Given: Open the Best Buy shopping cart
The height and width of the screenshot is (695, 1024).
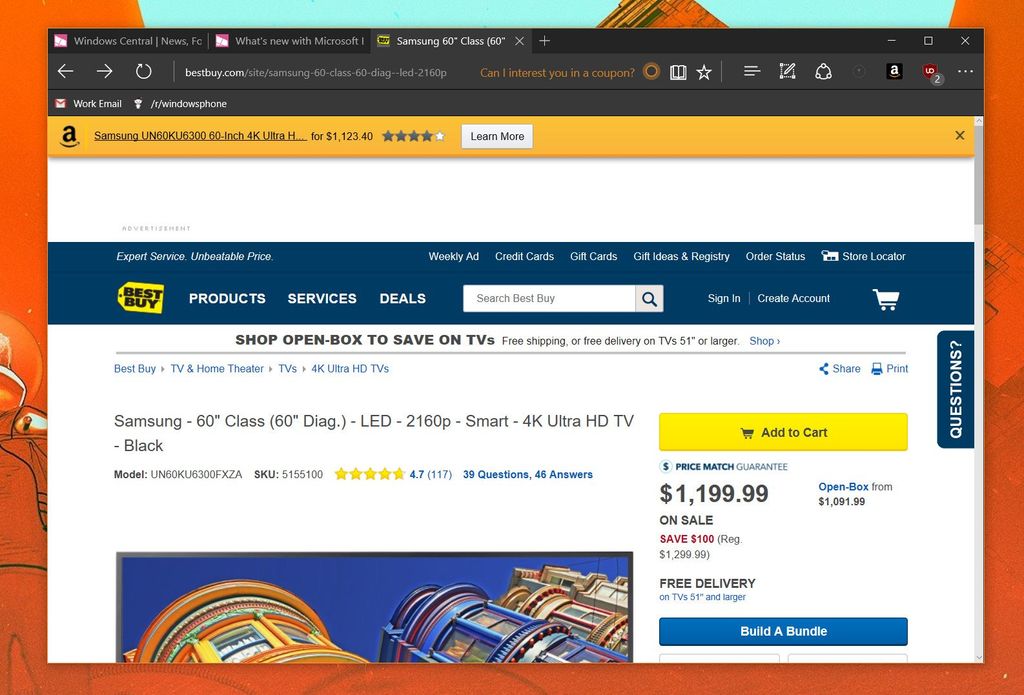Looking at the screenshot, I should point(884,298).
